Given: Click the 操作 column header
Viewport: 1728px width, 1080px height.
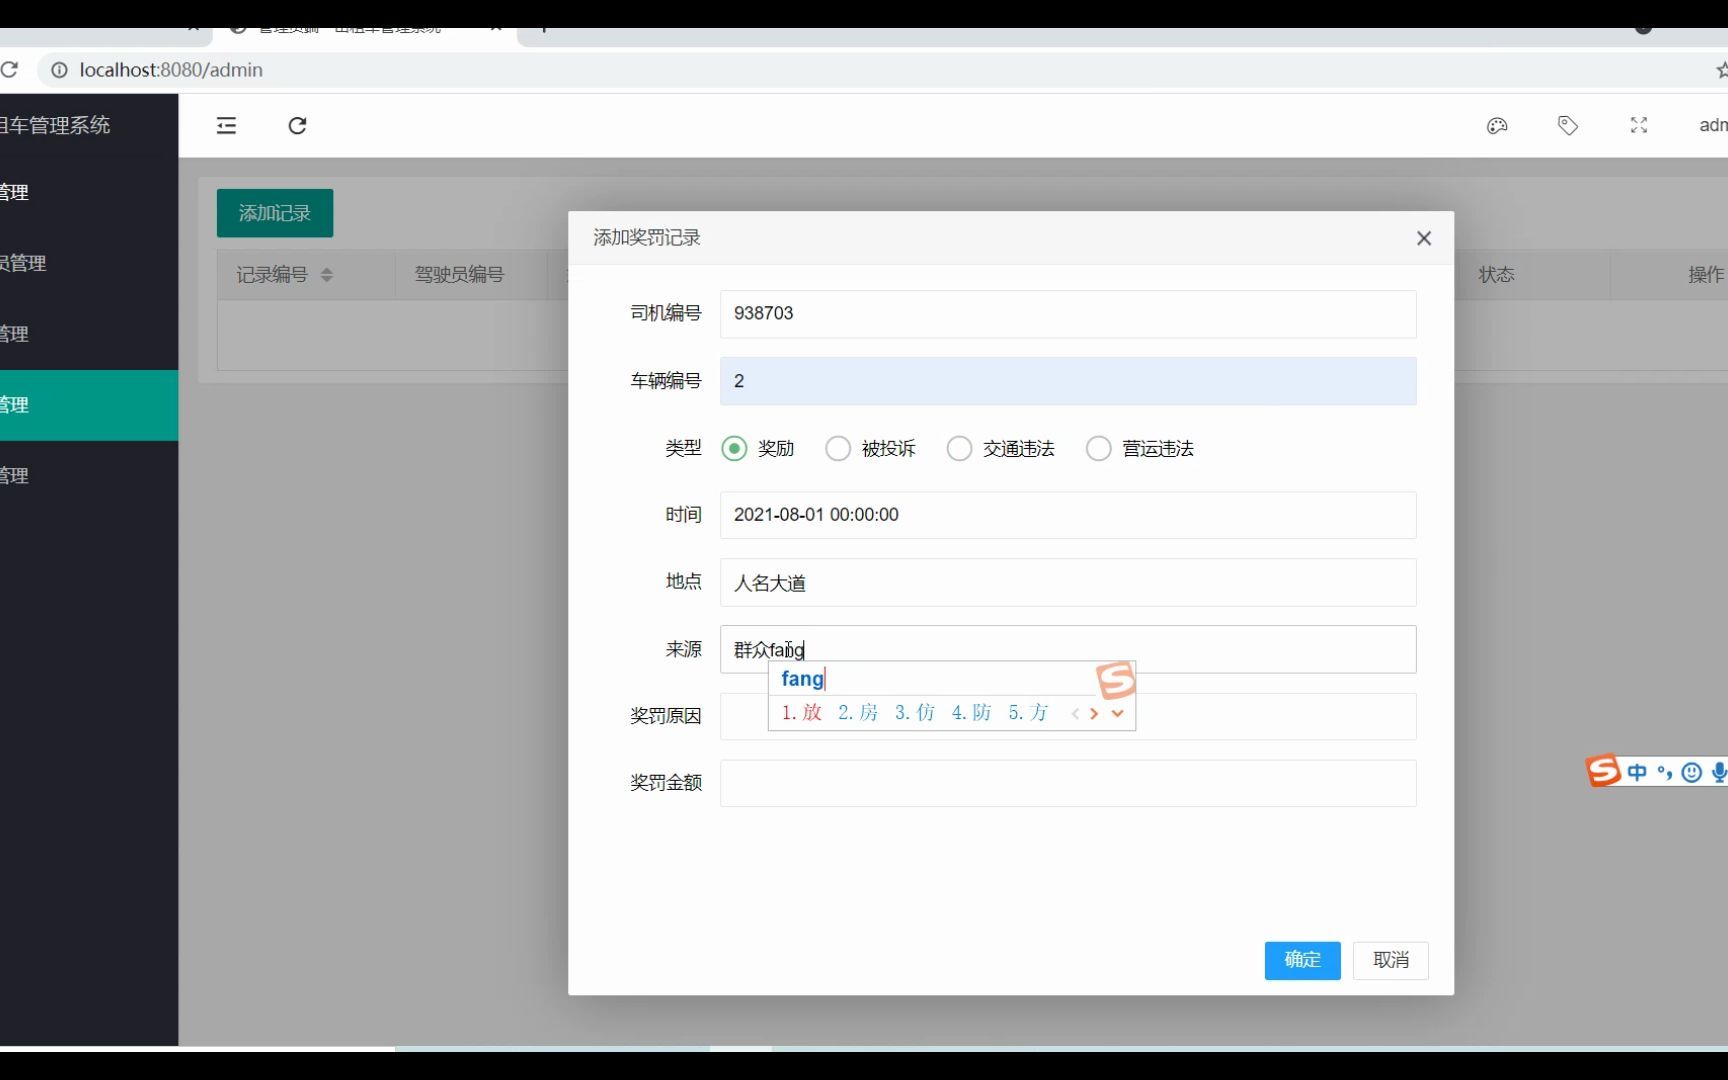Looking at the screenshot, I should pos(1706,275).
